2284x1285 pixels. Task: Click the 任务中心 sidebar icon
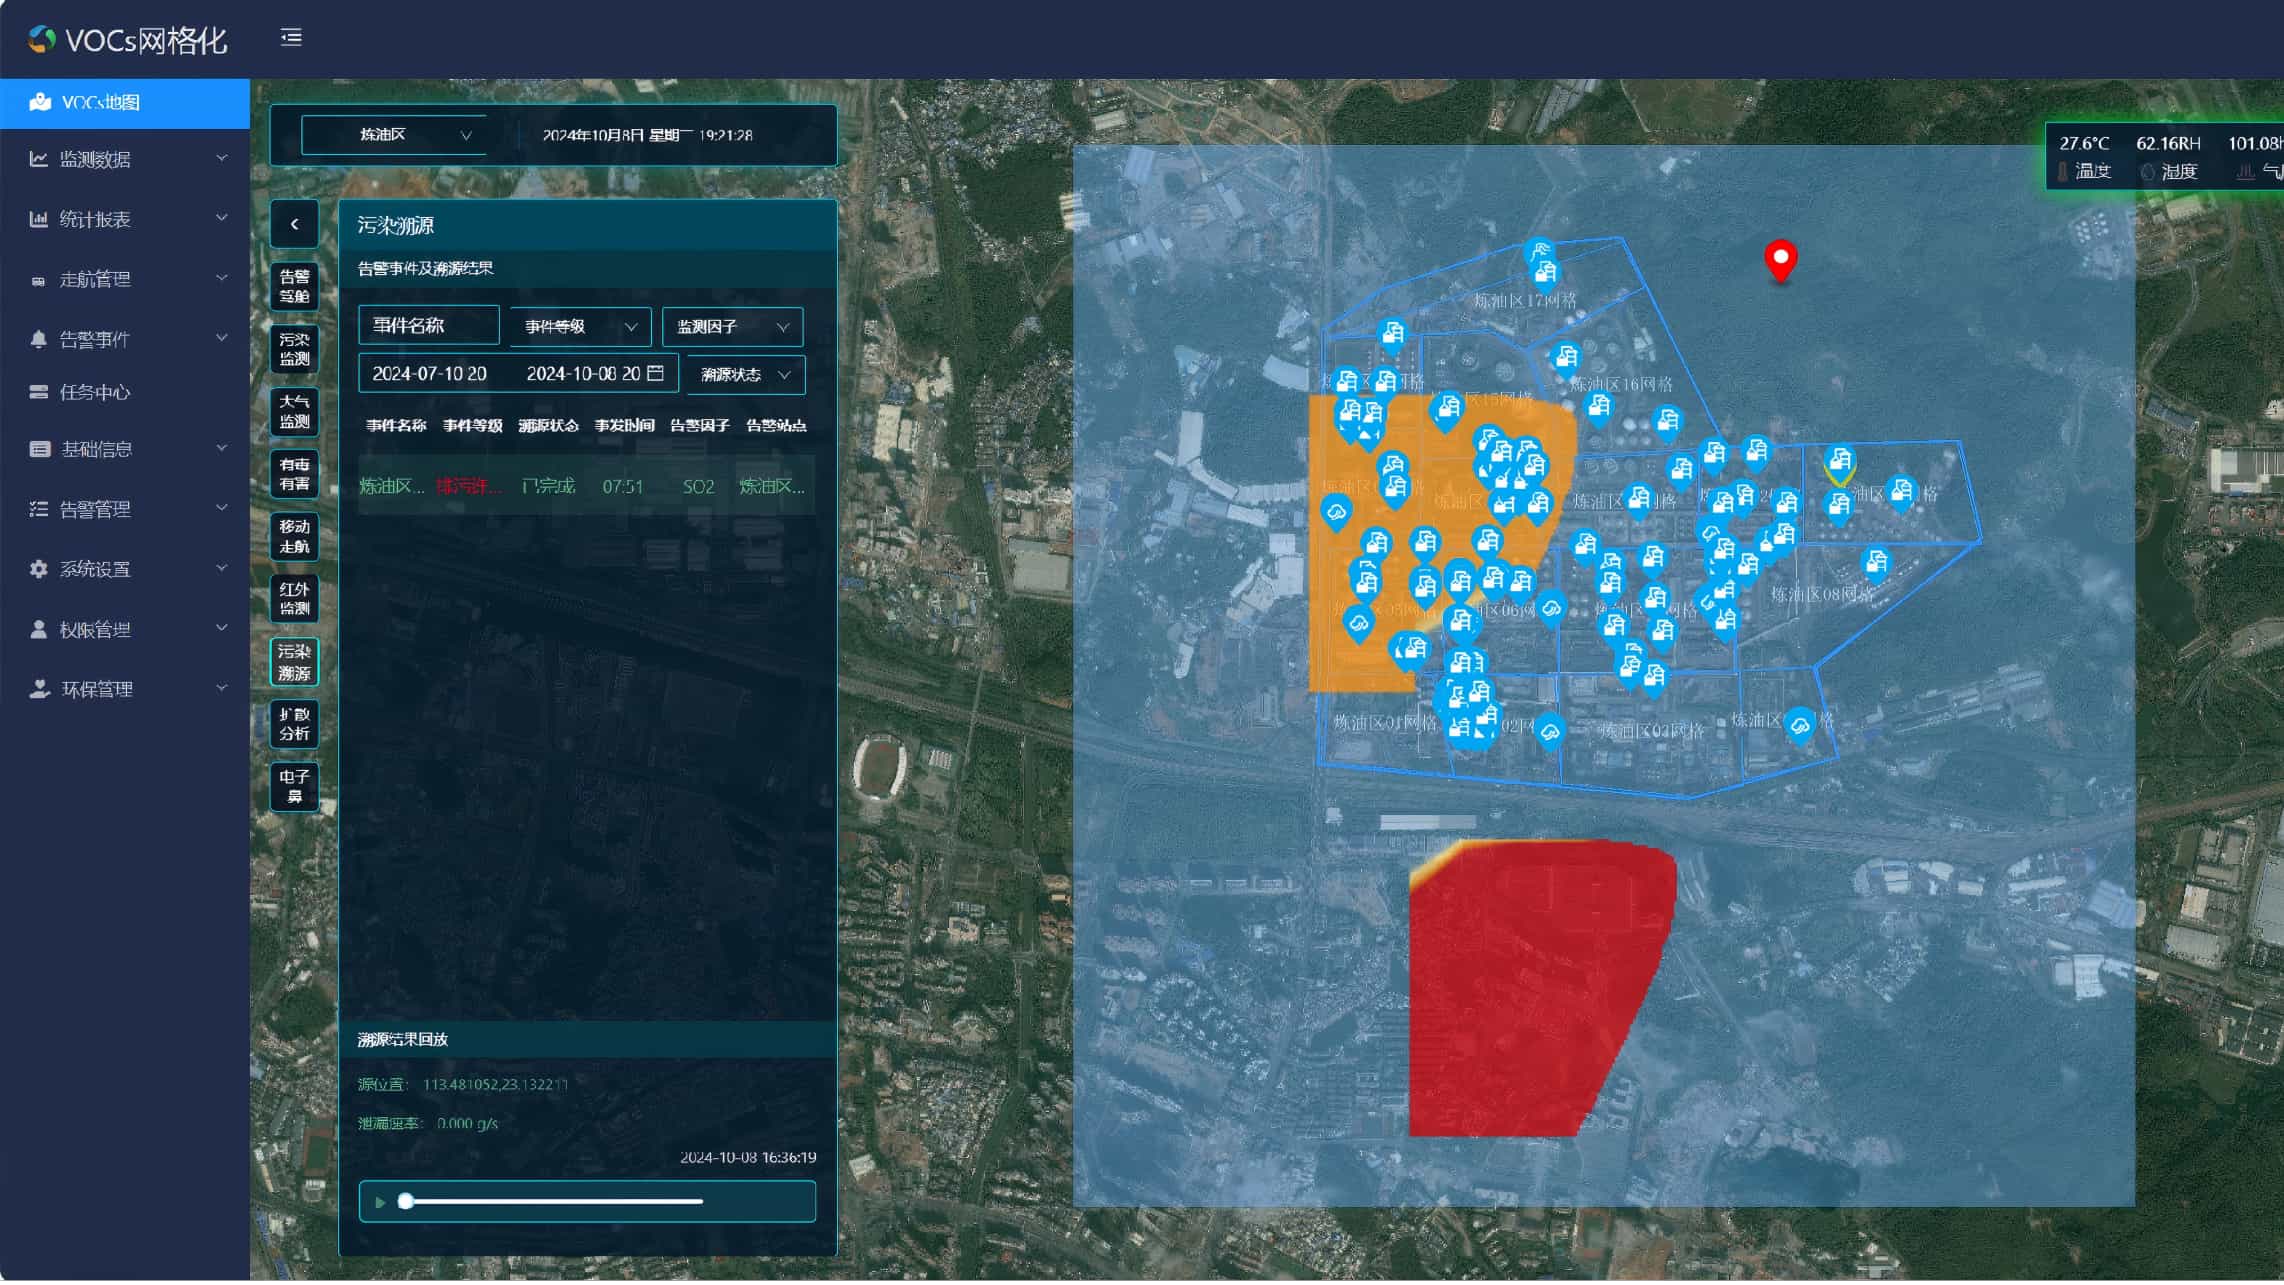39,393
